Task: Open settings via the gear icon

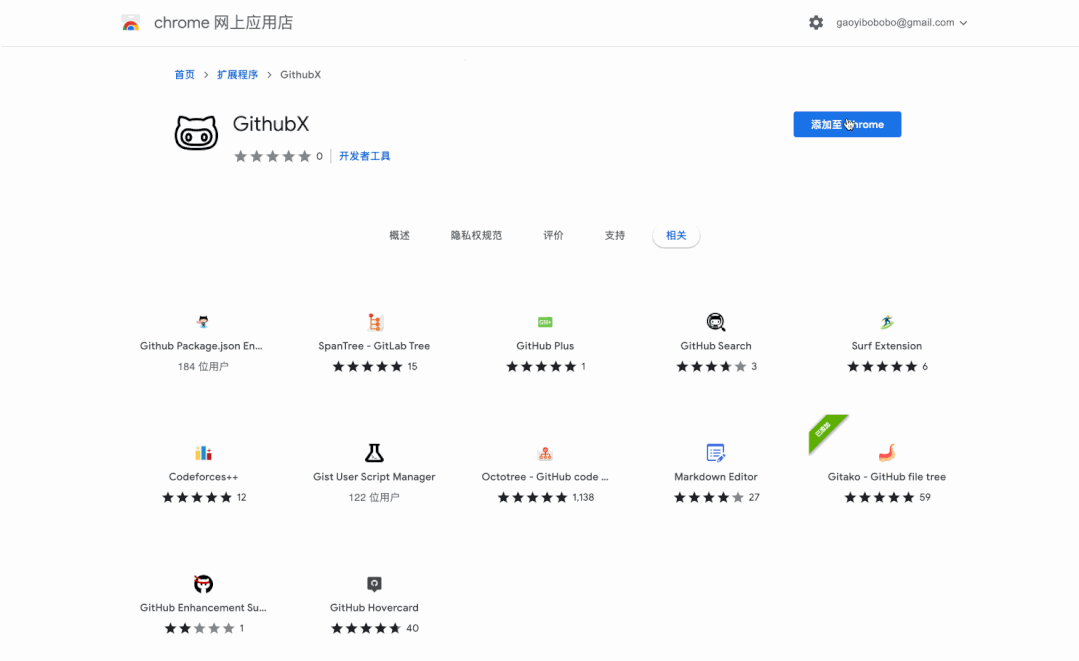Action: (x=815, y=23)
